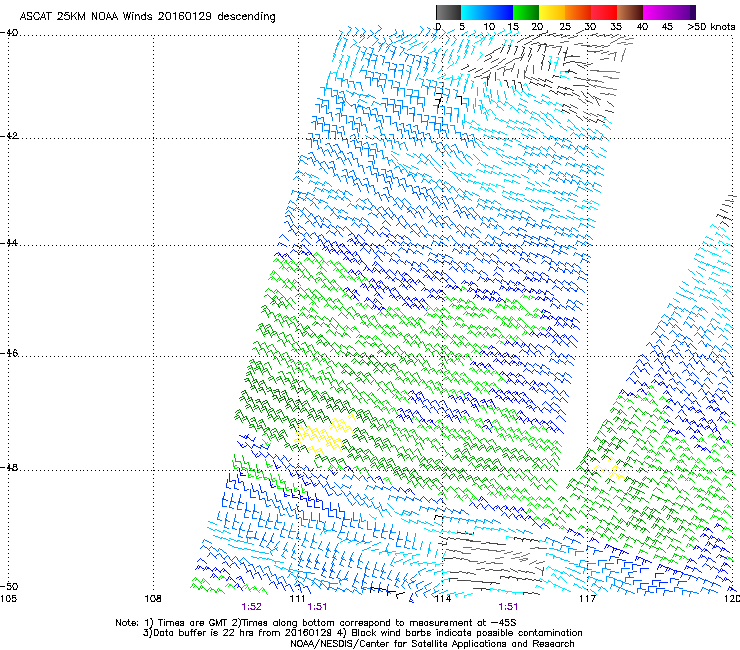This screenshot has height=650, width=740.
Task: Click the cyan-to-blue 5-15 knots legend gradient
Action: (x=487, y=12)
